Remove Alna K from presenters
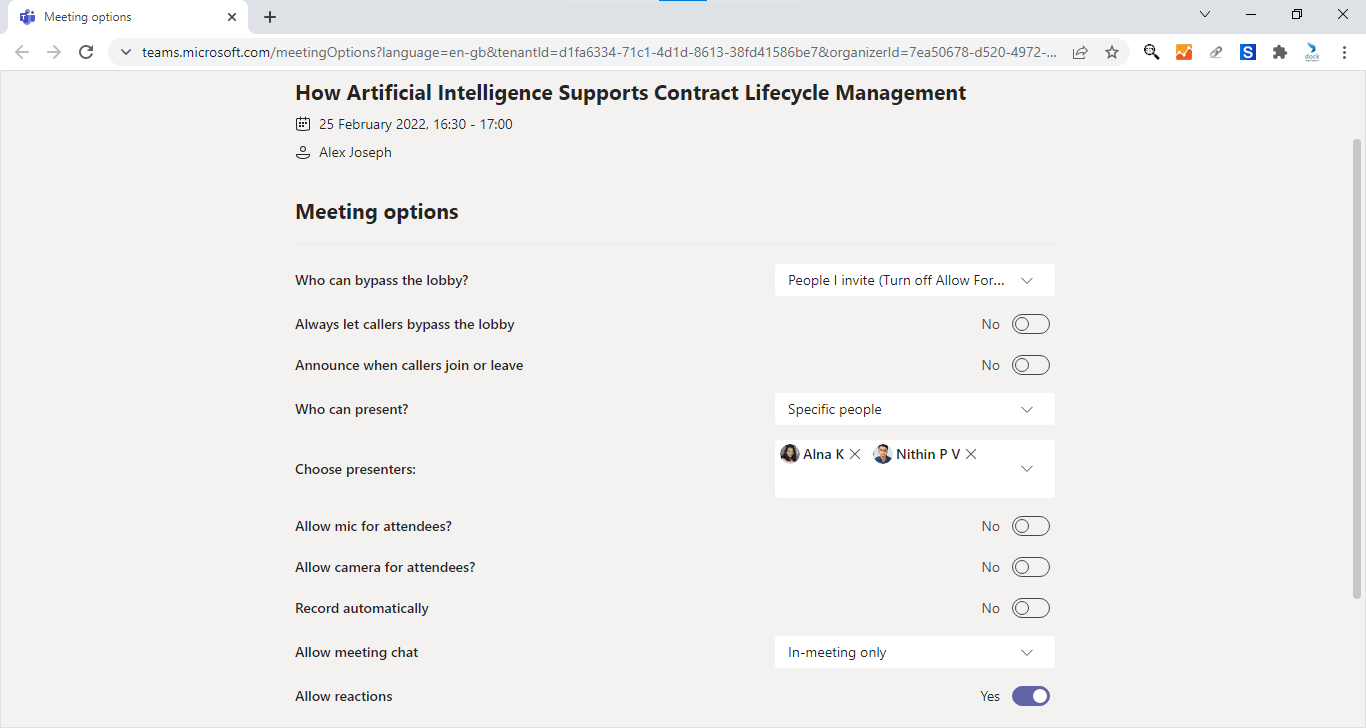 pos(855,453)
